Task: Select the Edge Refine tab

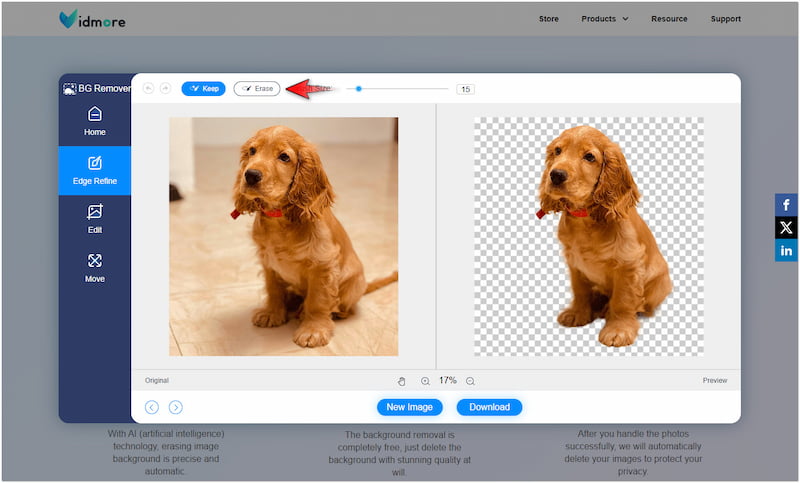Action: 95,170
